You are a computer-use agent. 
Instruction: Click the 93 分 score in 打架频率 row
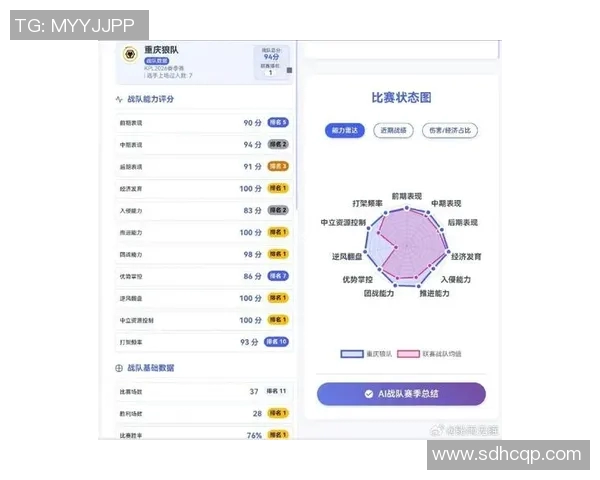(x=249, y=342)
